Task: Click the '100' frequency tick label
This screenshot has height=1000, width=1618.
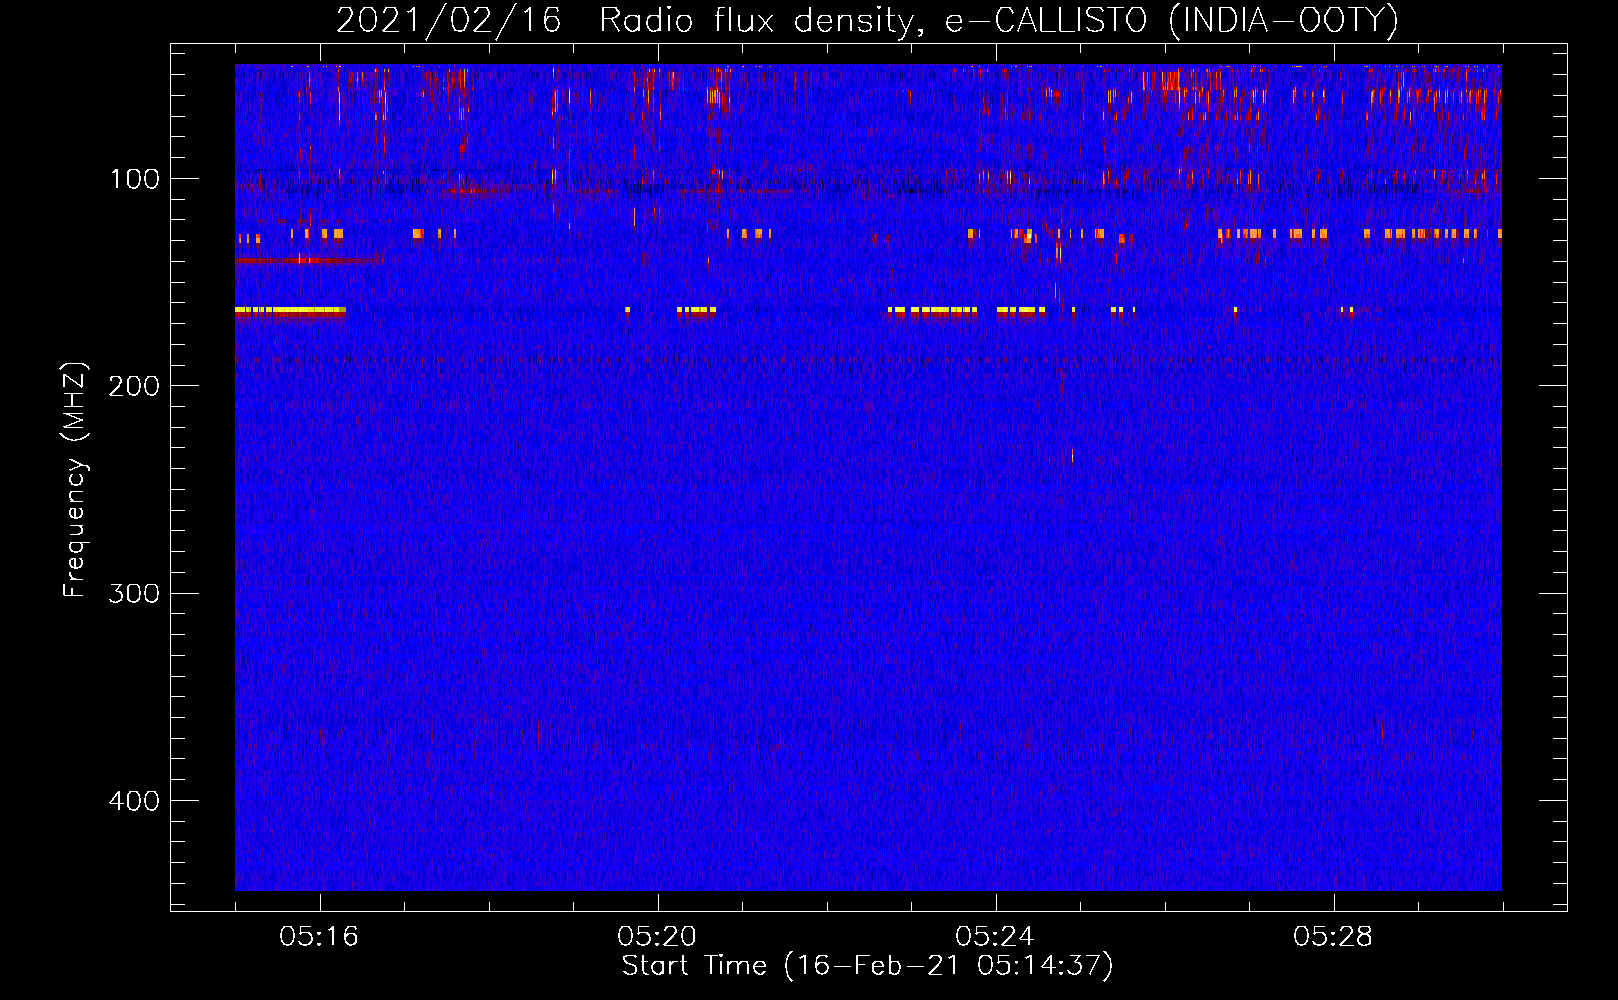Action: pyautogui.click(x=134, y=179)
